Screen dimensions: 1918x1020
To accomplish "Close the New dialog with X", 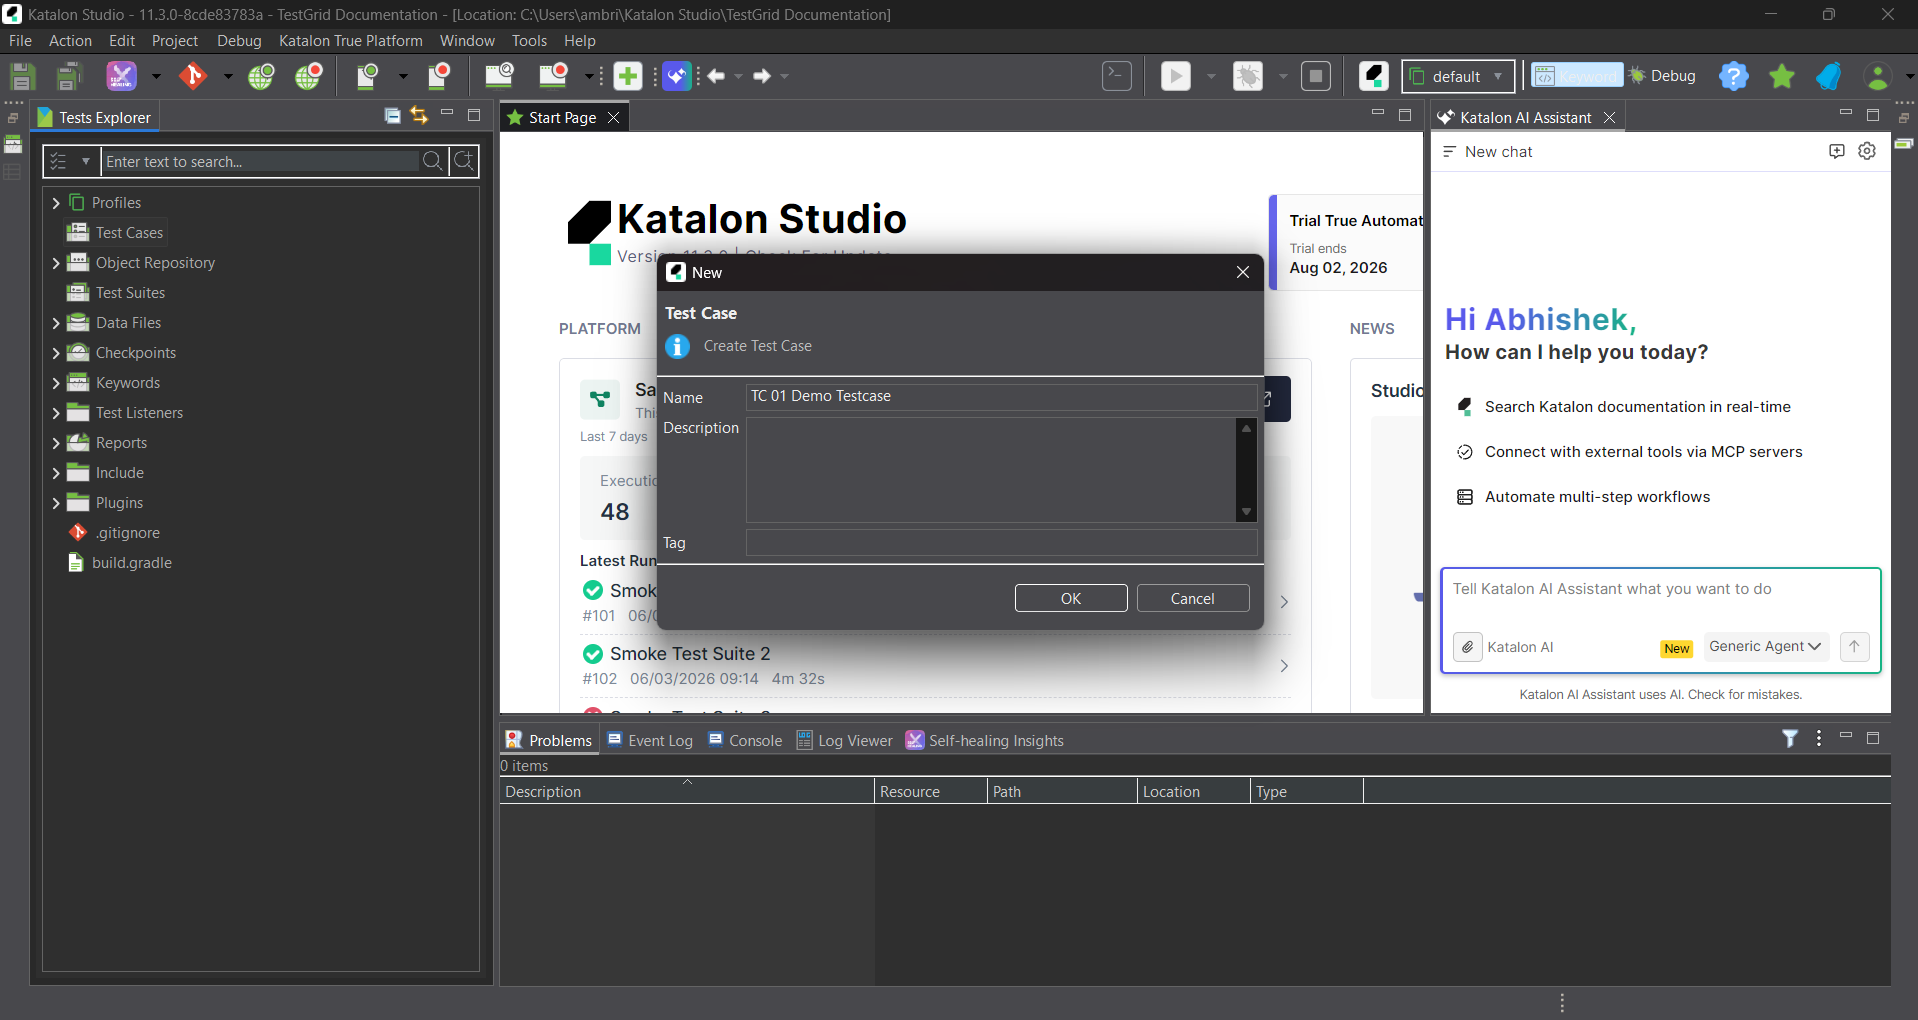I will click(1243, 272).
